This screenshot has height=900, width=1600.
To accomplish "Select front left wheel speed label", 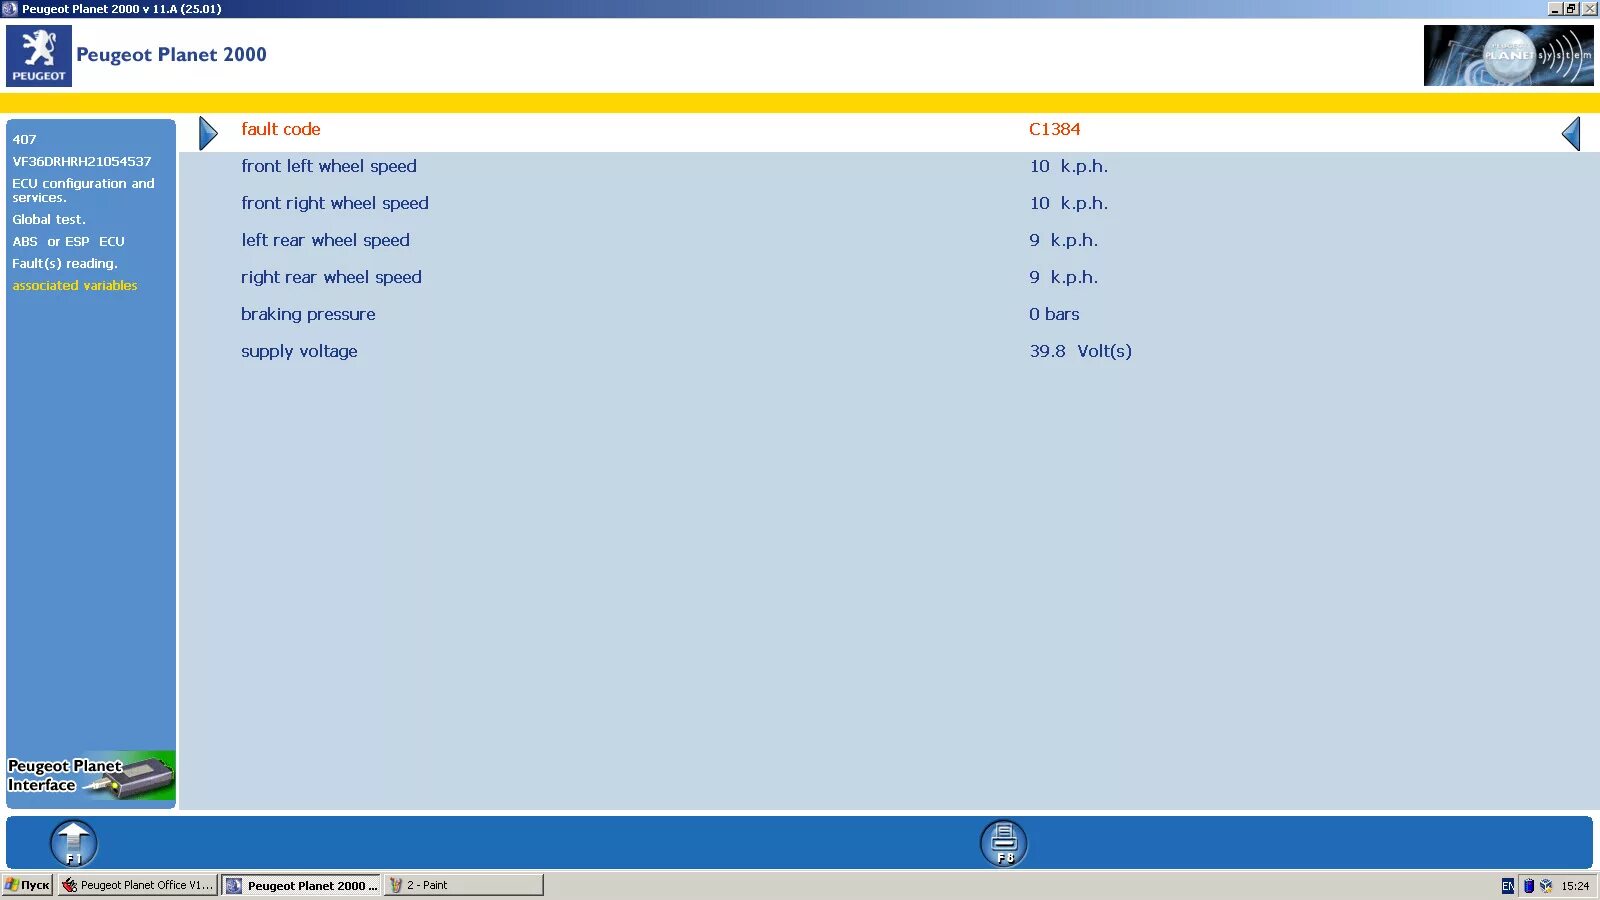I will tap(329, 166).
